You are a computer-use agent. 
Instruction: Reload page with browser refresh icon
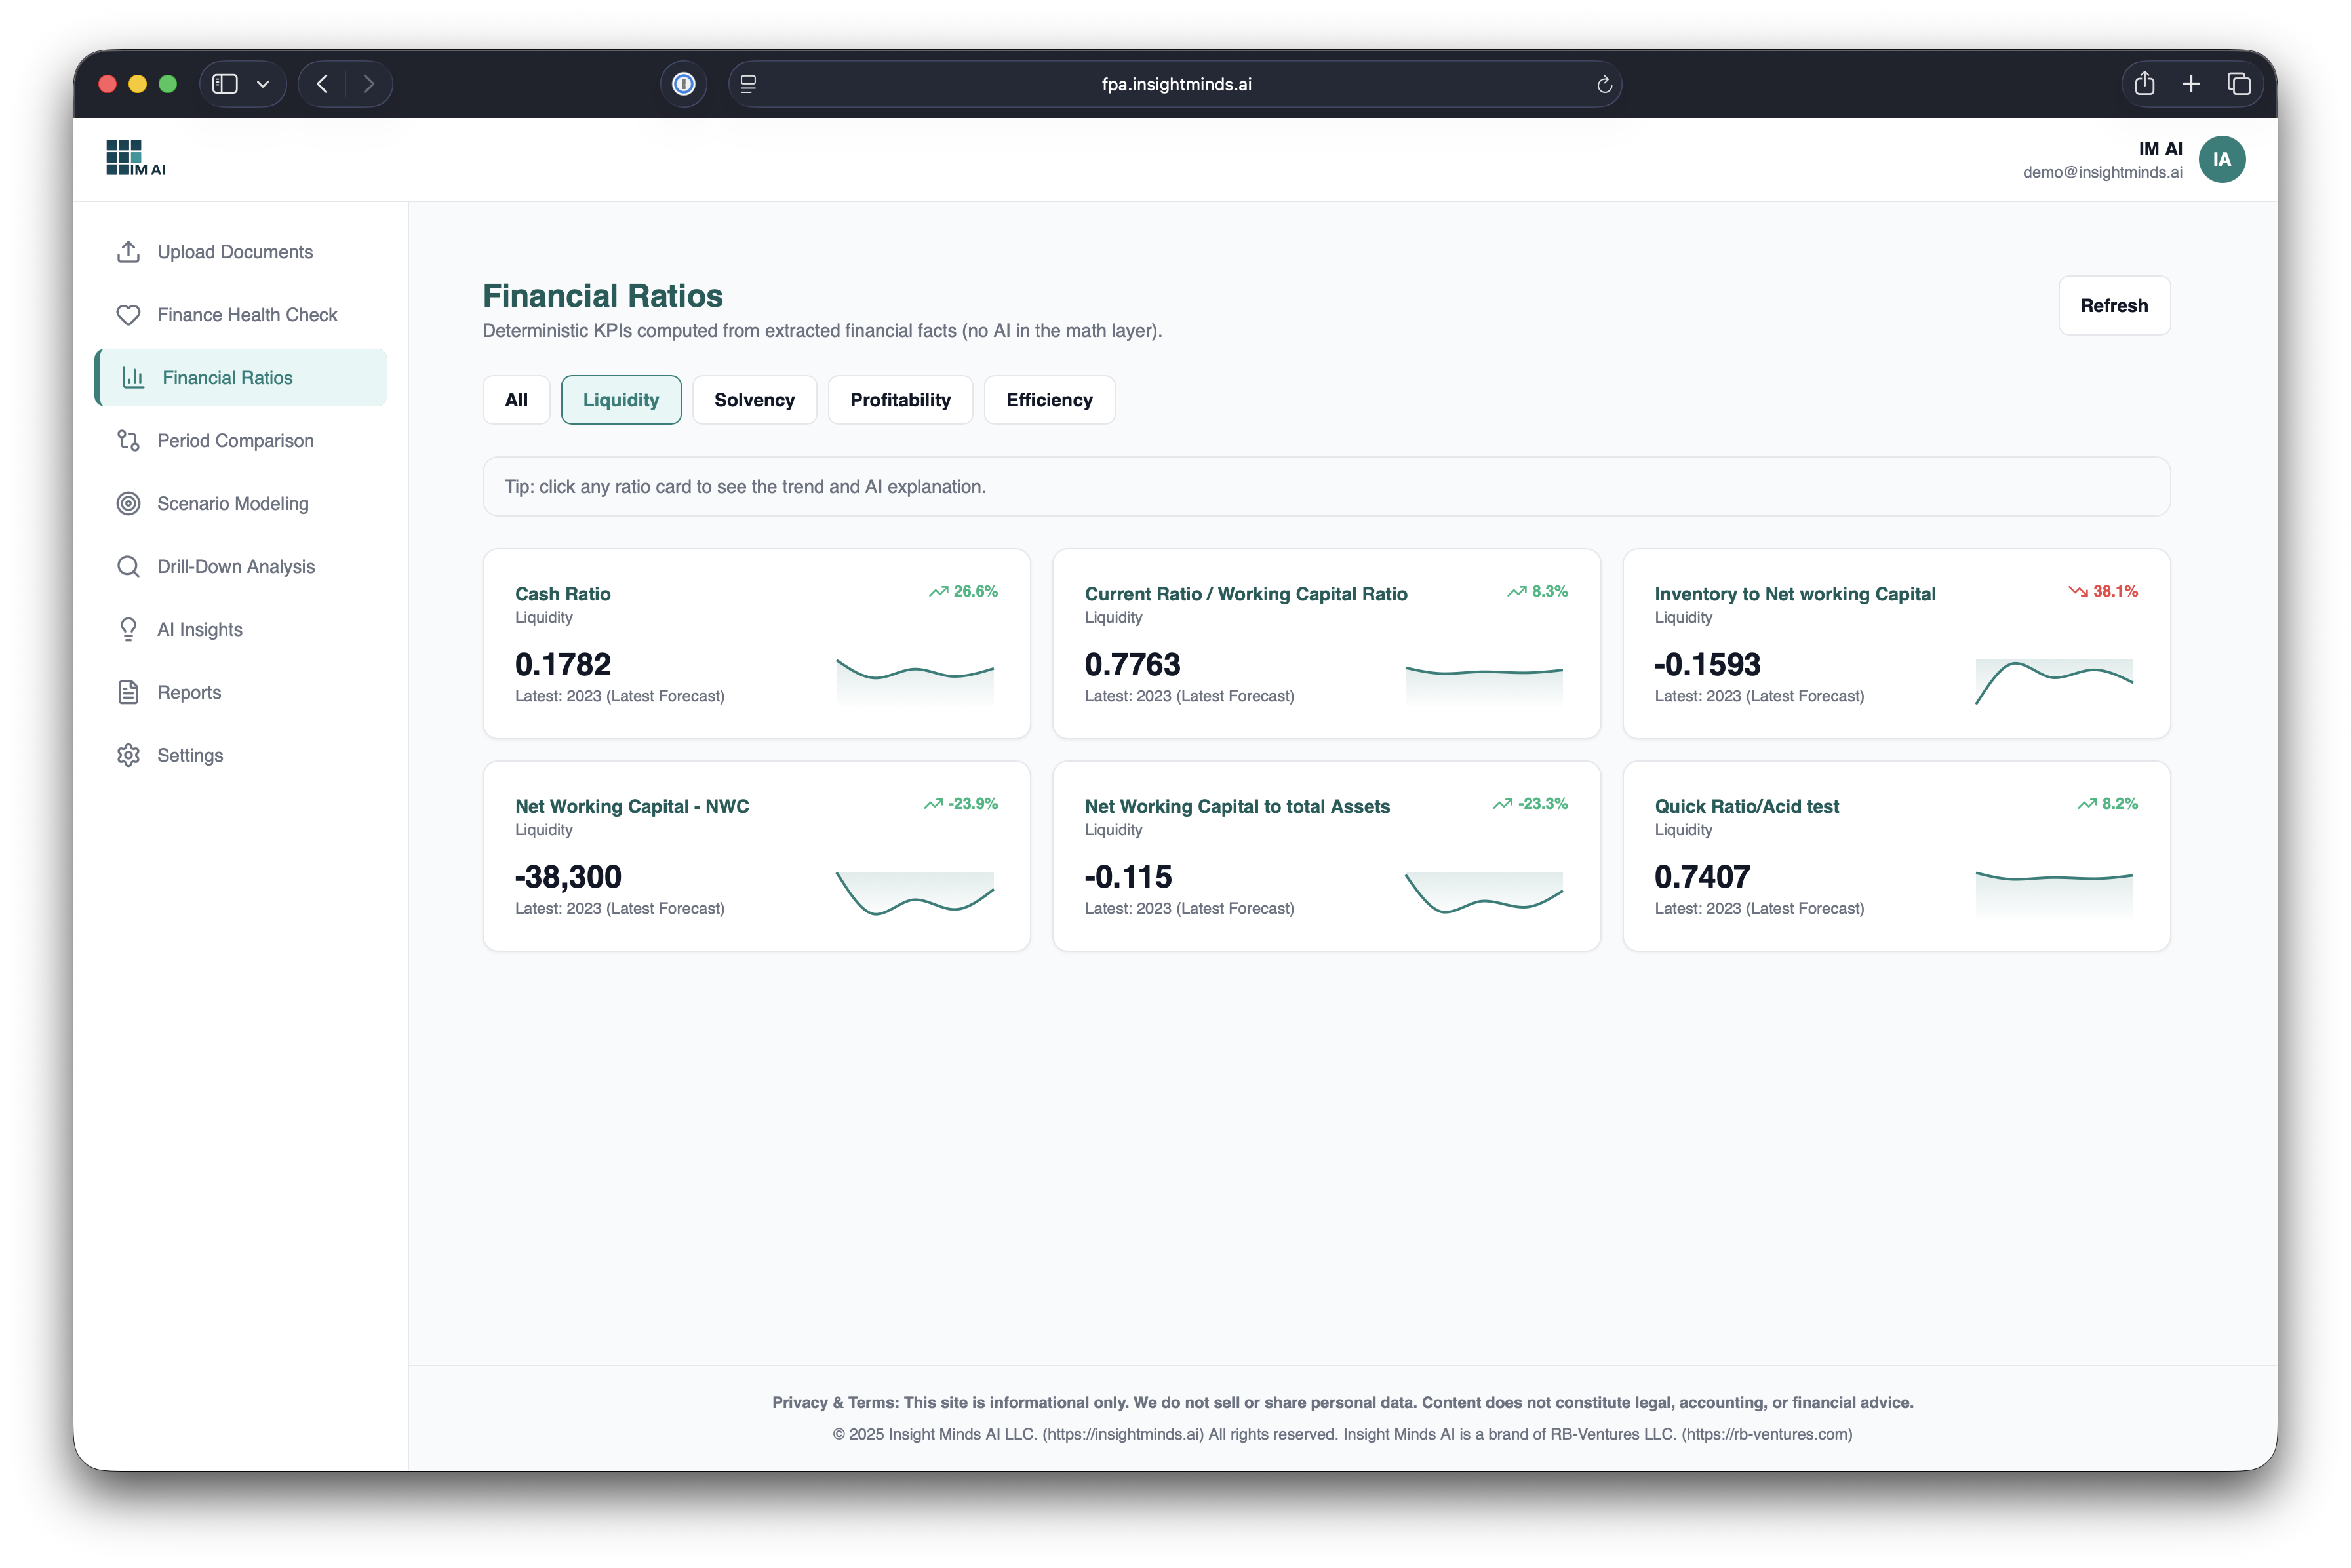(x=1604, y=85)
